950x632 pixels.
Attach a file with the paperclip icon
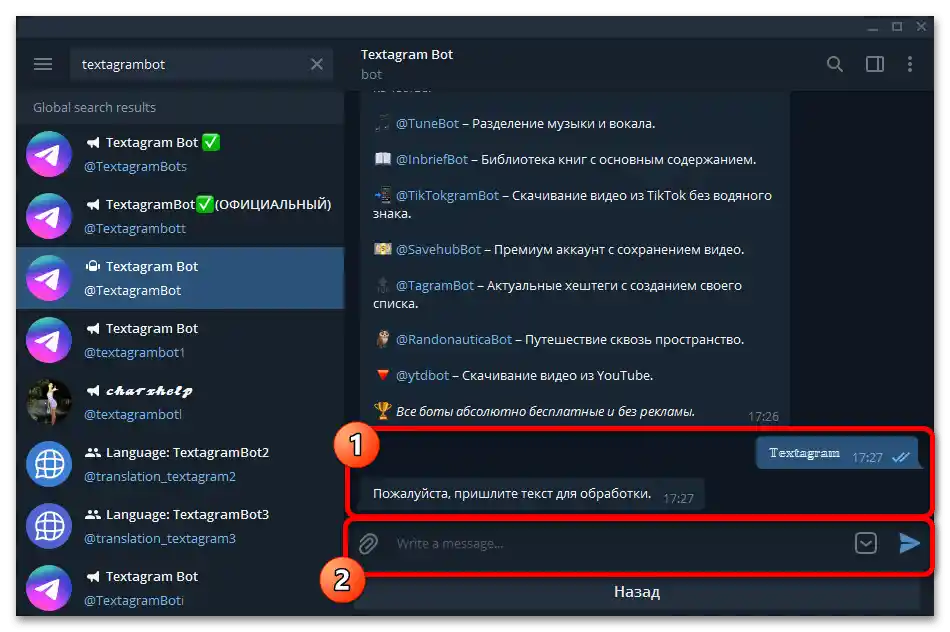368,544
